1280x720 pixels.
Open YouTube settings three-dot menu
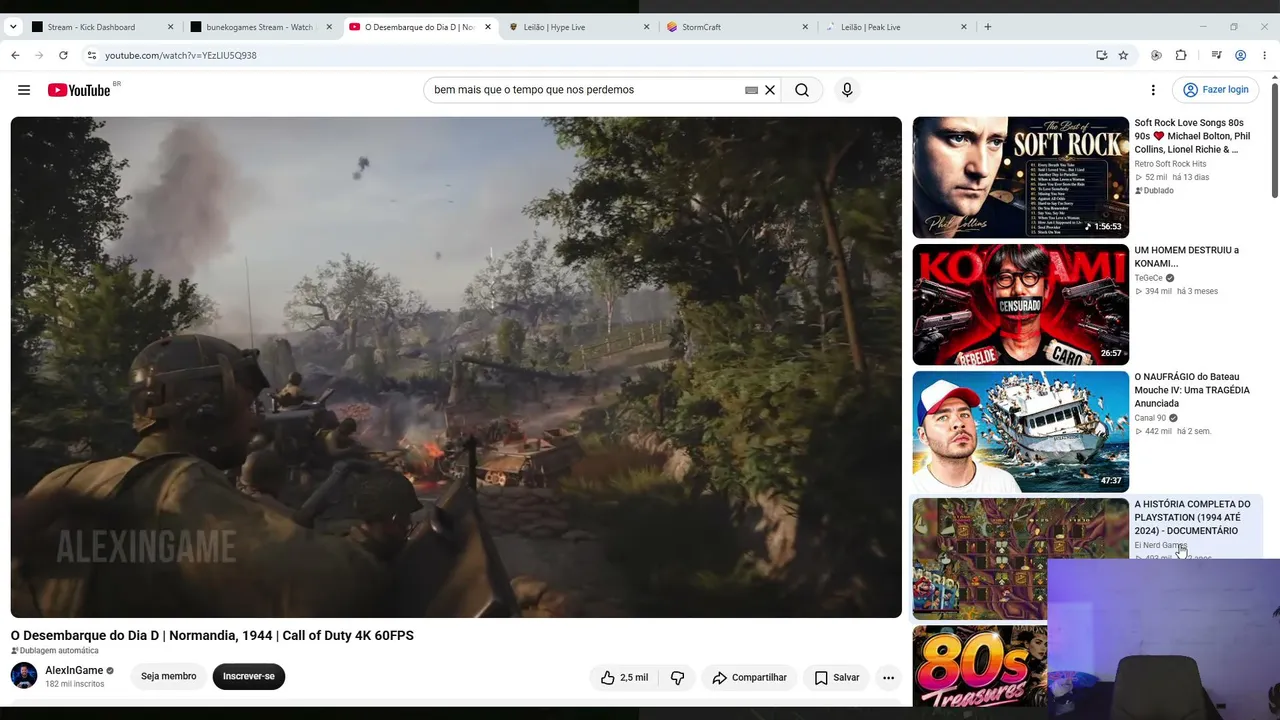pos(1153,90)
